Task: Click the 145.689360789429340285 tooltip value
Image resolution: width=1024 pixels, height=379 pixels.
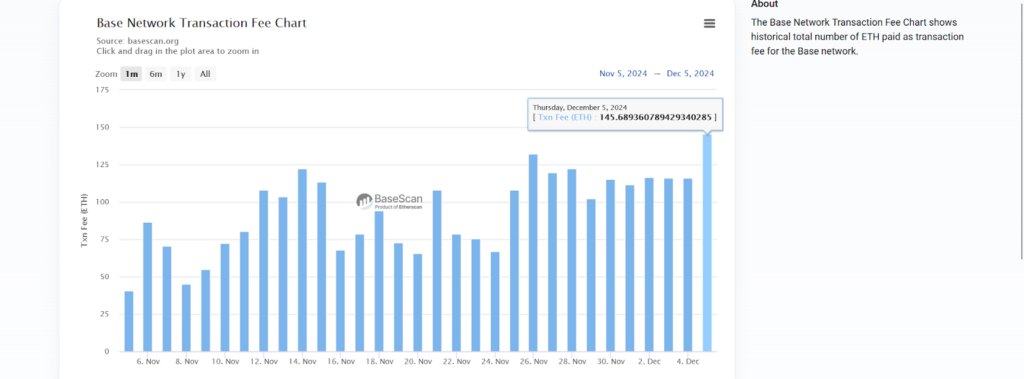Action: (x=655, y=117)
